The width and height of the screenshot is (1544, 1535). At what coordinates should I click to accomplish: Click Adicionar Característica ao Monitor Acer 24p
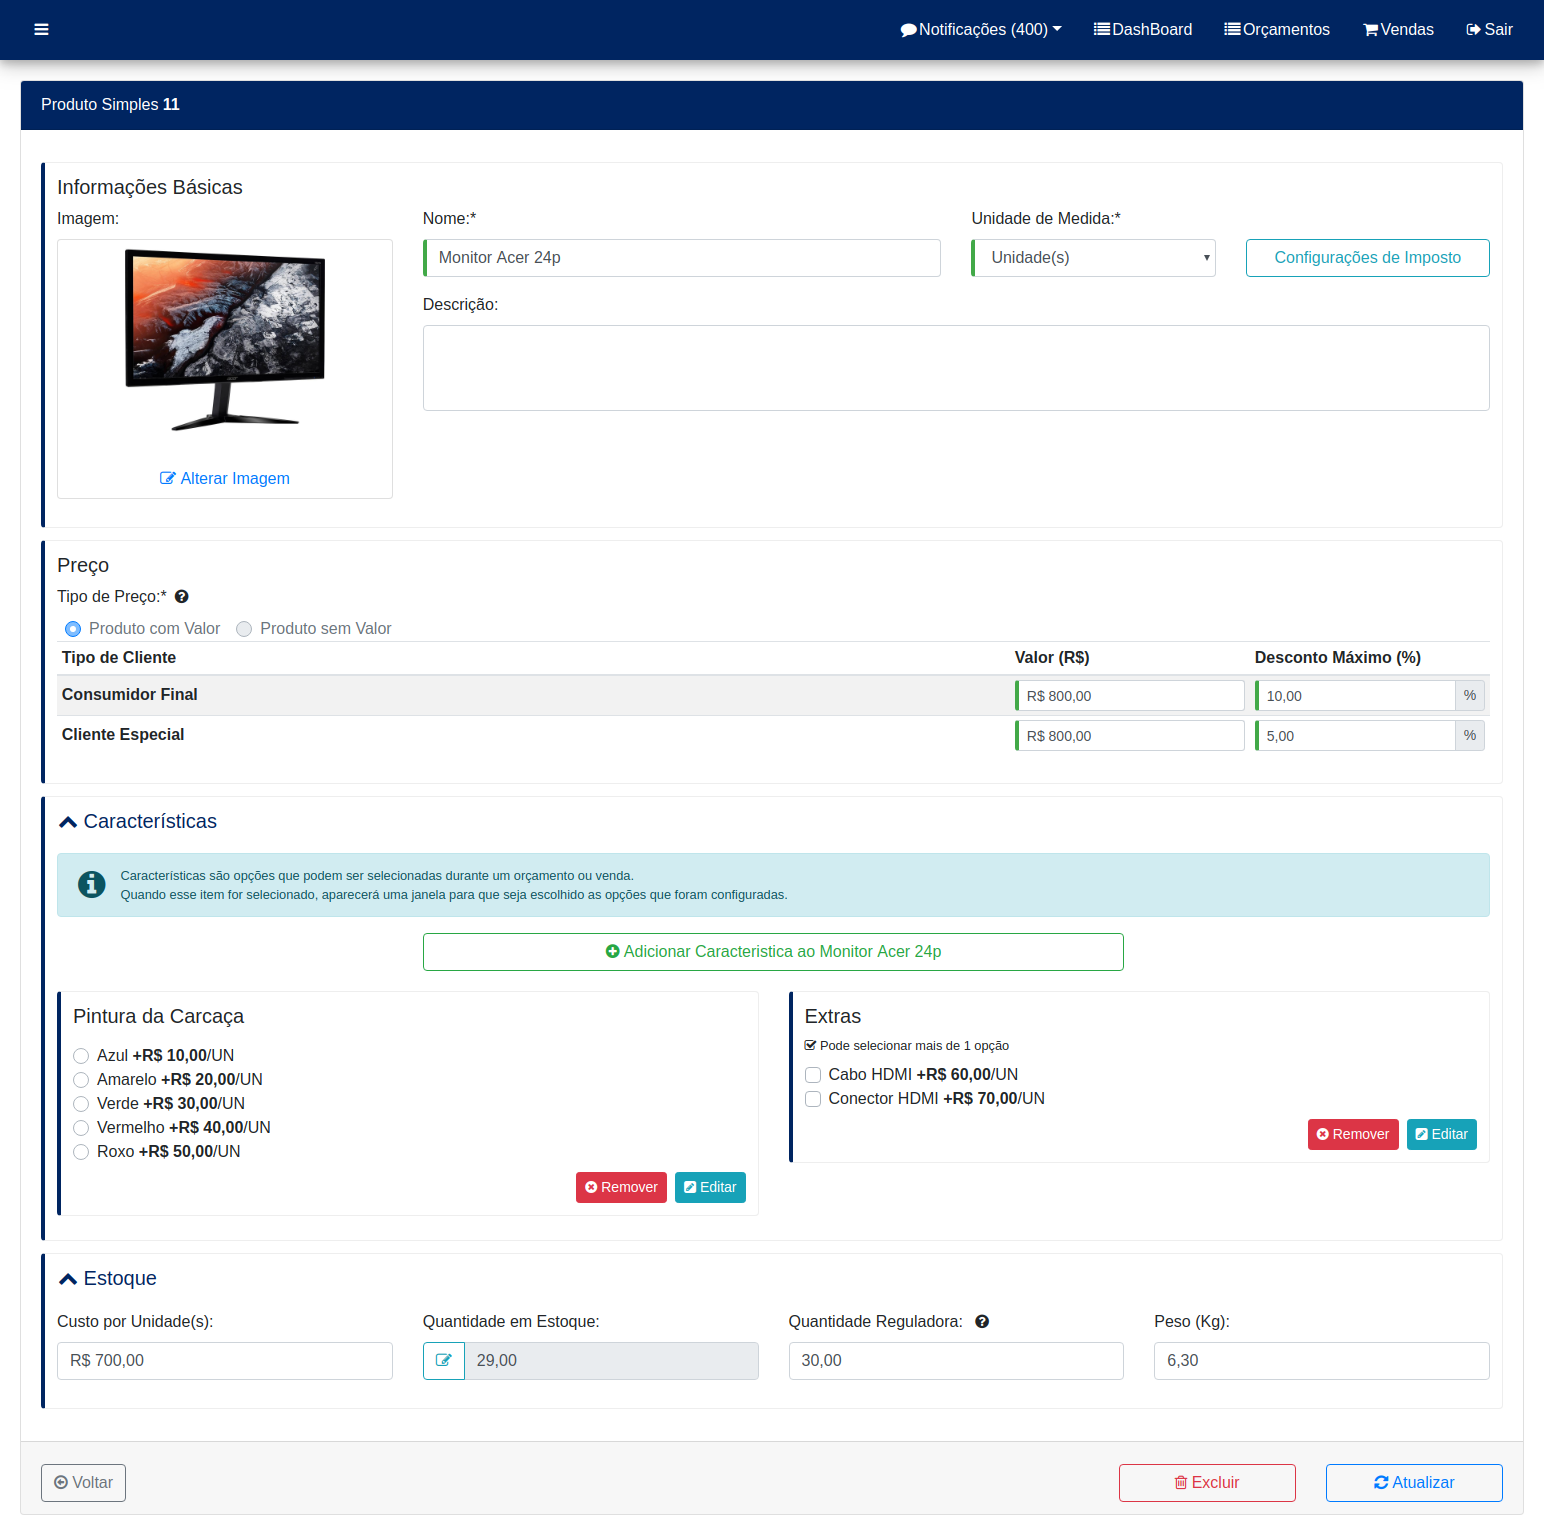click(x=773, y=952)
